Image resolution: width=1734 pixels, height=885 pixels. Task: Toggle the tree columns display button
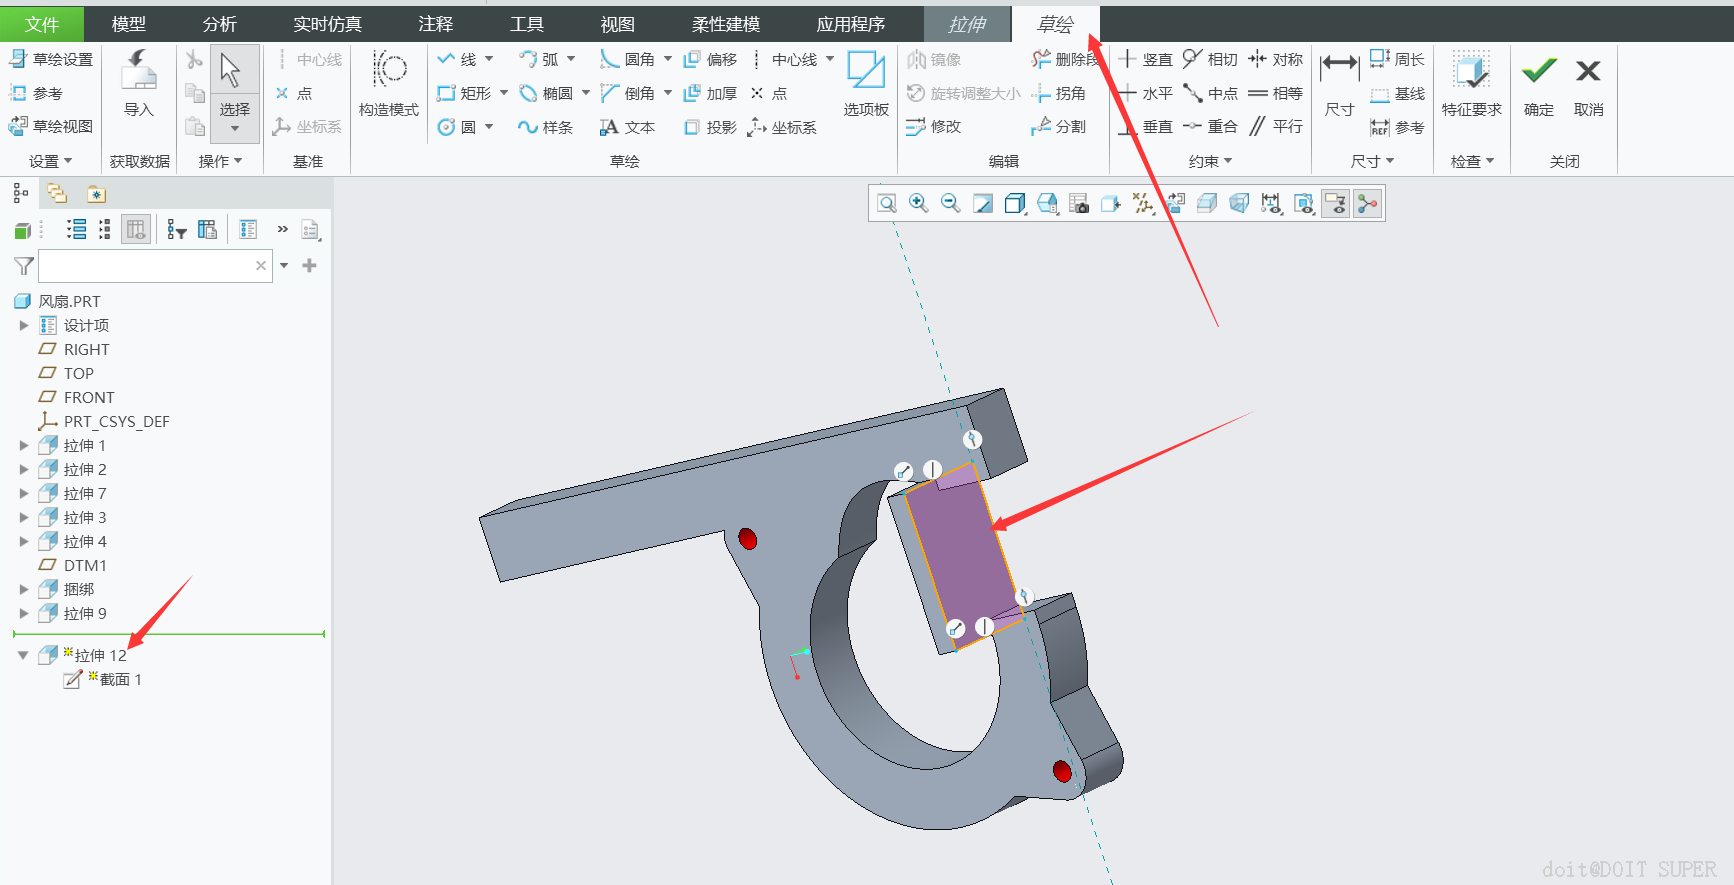pyautogui.click(x=136, y=230)
